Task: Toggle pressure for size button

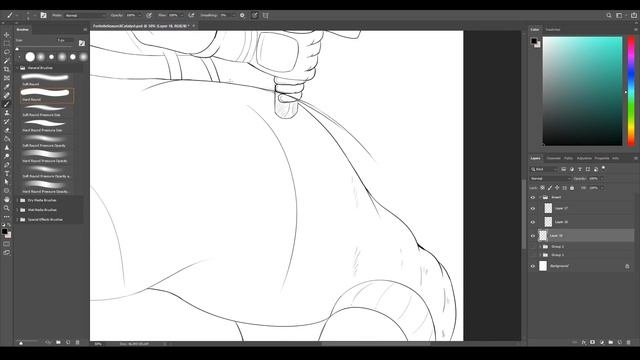Action: coord(255,16)
